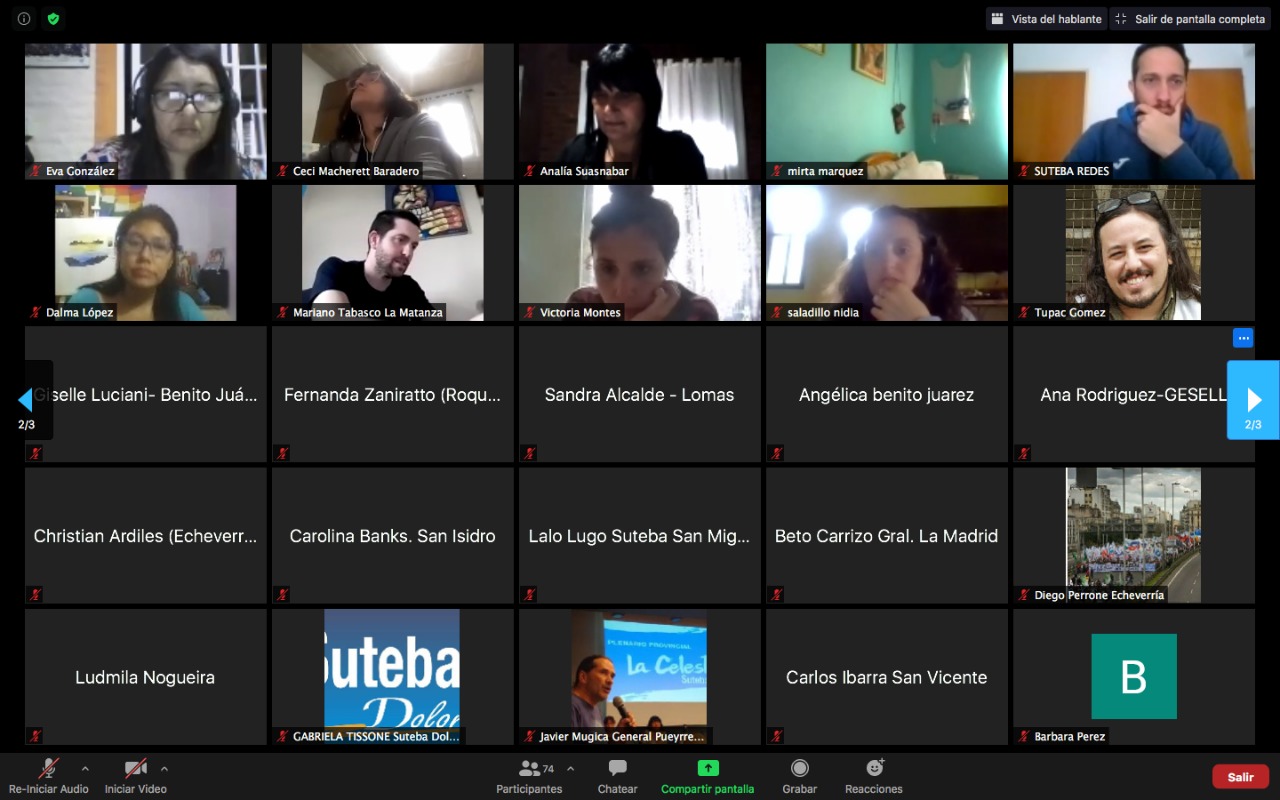Click the green Compartir pantalla icon
1280x800 pixels.
tap(707, 769)
